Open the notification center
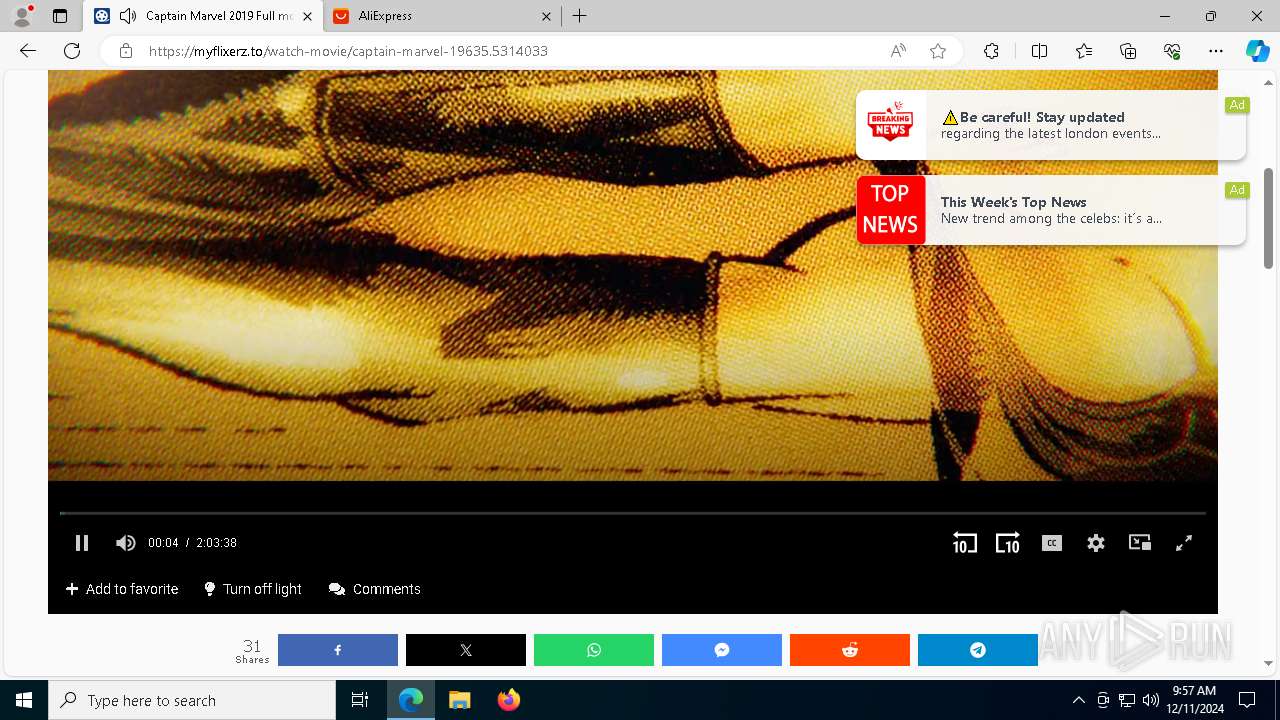This screenshot has height=720, width=1280. [1247, 700]
